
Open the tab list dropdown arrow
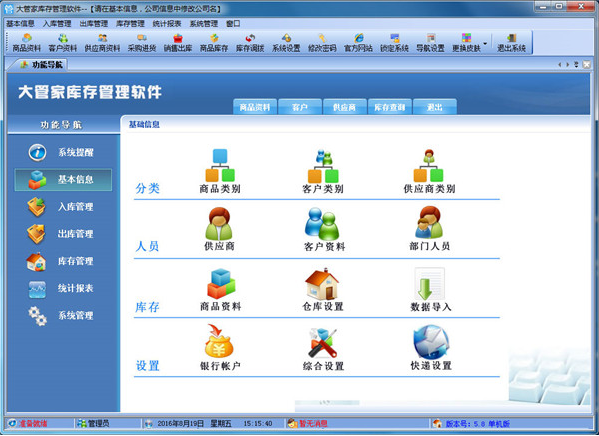point(576,65)
